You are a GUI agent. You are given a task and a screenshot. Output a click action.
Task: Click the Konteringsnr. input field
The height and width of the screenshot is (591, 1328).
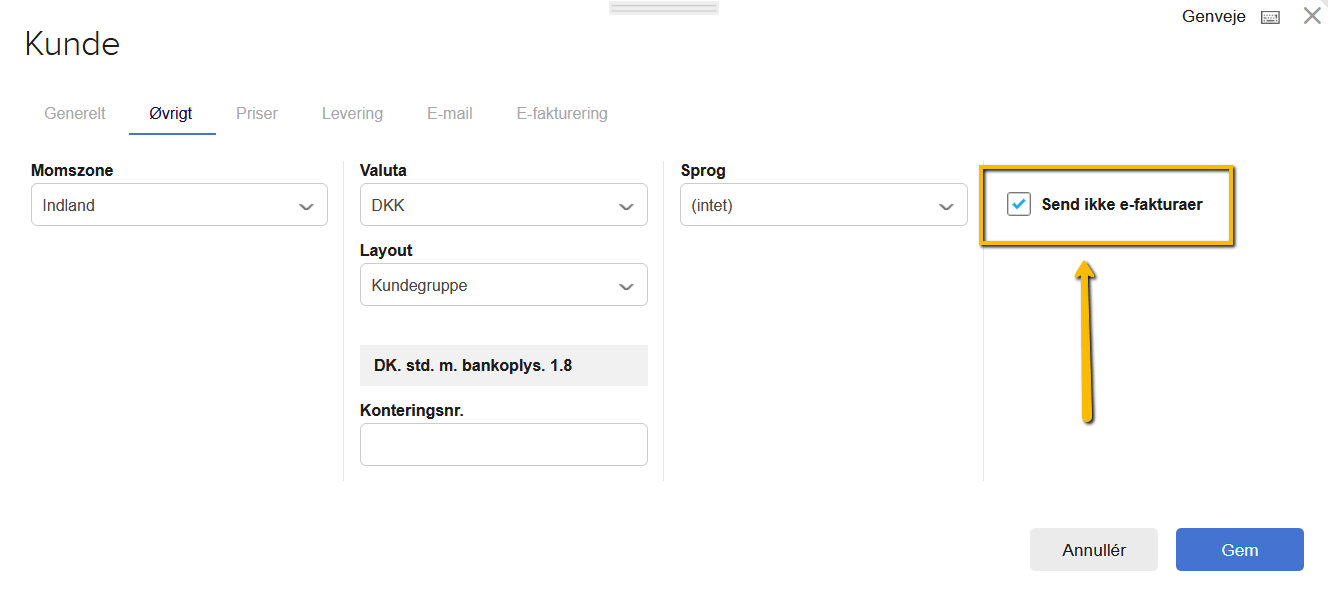(x=503, y=444)
